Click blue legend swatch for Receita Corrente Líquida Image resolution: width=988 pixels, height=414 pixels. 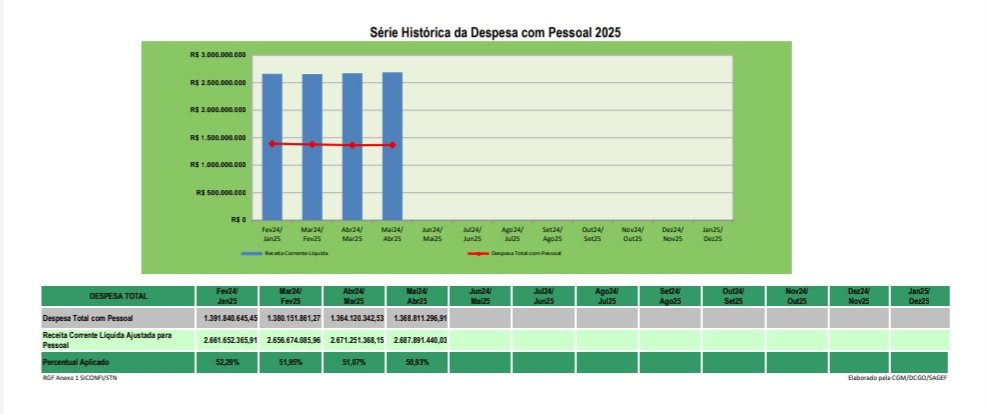tap(251, 254)
